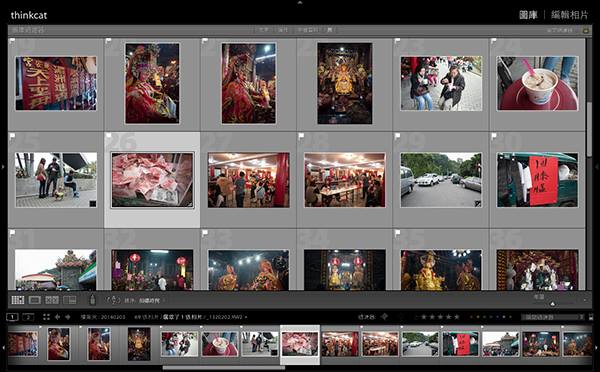This screenshot has width=600, height=372.
Task: Open the toolbar content options triangle
Action: [585, 300]
